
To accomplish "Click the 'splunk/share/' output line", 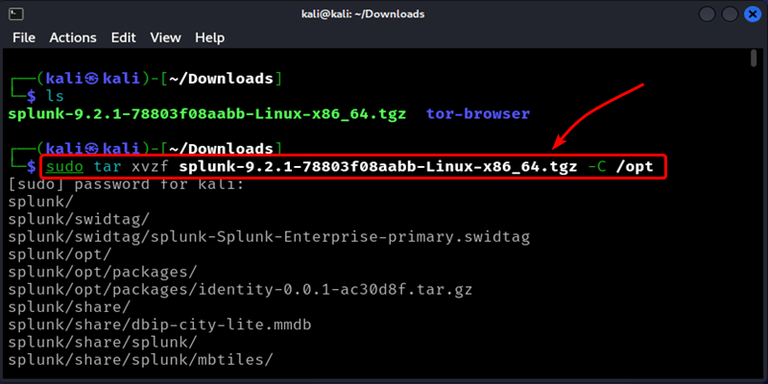I will (x=70, y=307).
